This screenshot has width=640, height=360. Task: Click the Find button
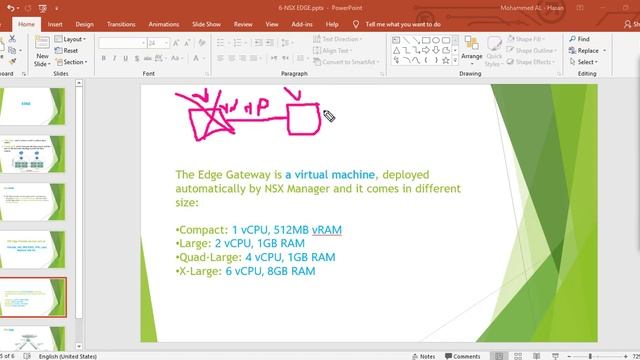pos(580,39)
